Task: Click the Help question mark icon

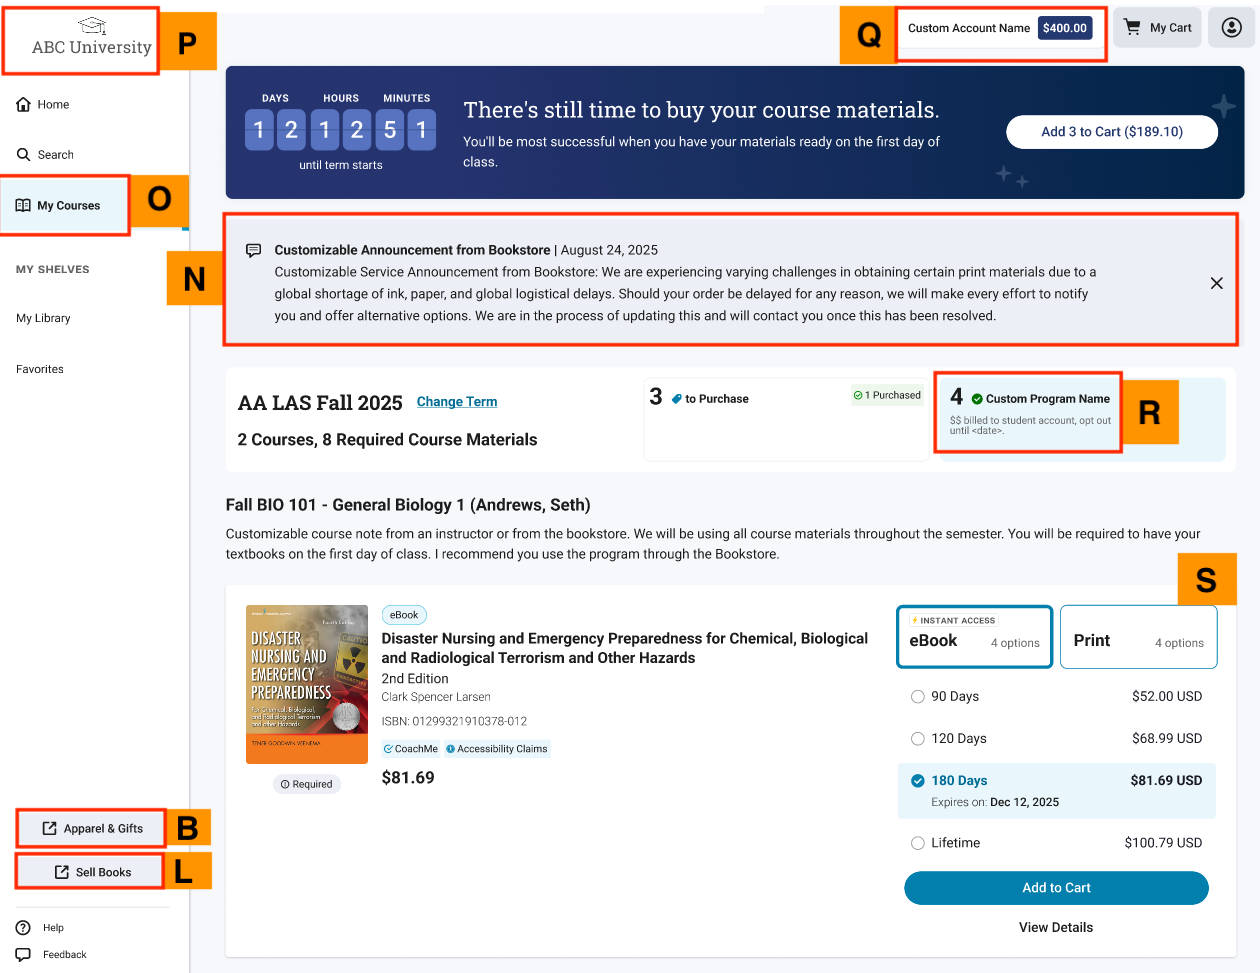Action: coord(23,928)
